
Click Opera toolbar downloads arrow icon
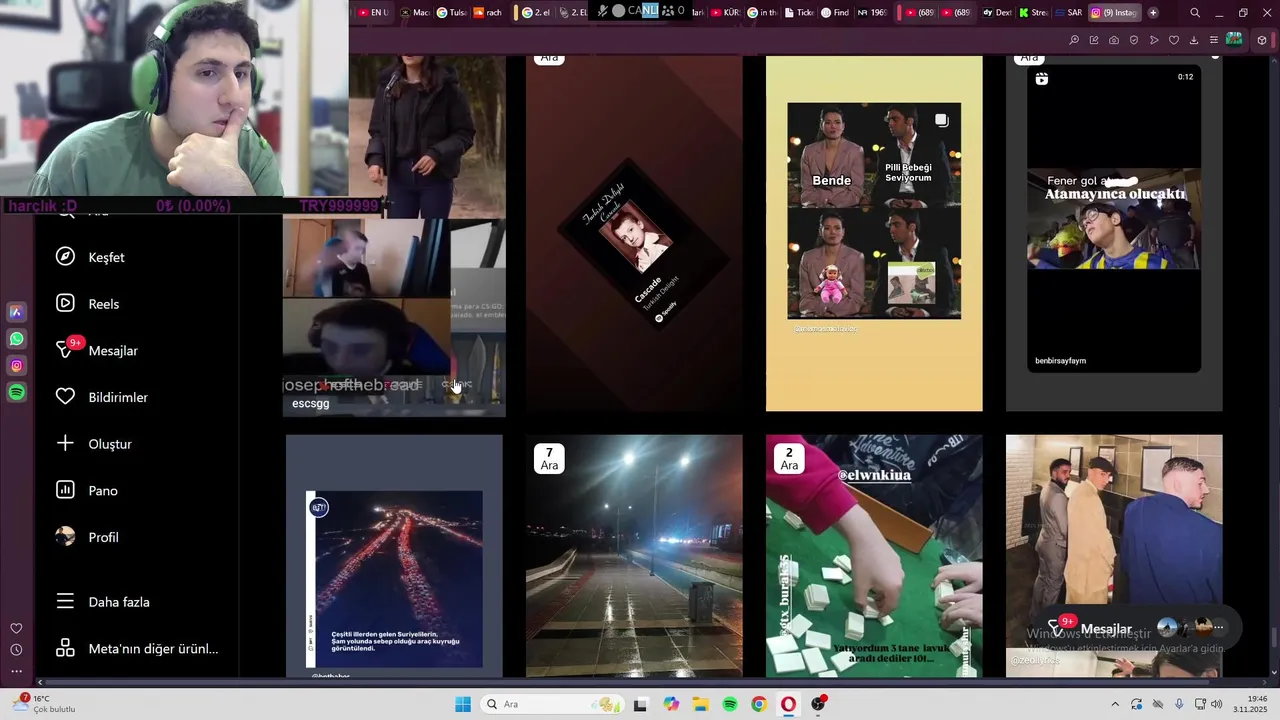pyautogui.click(x=1194, y=40)
